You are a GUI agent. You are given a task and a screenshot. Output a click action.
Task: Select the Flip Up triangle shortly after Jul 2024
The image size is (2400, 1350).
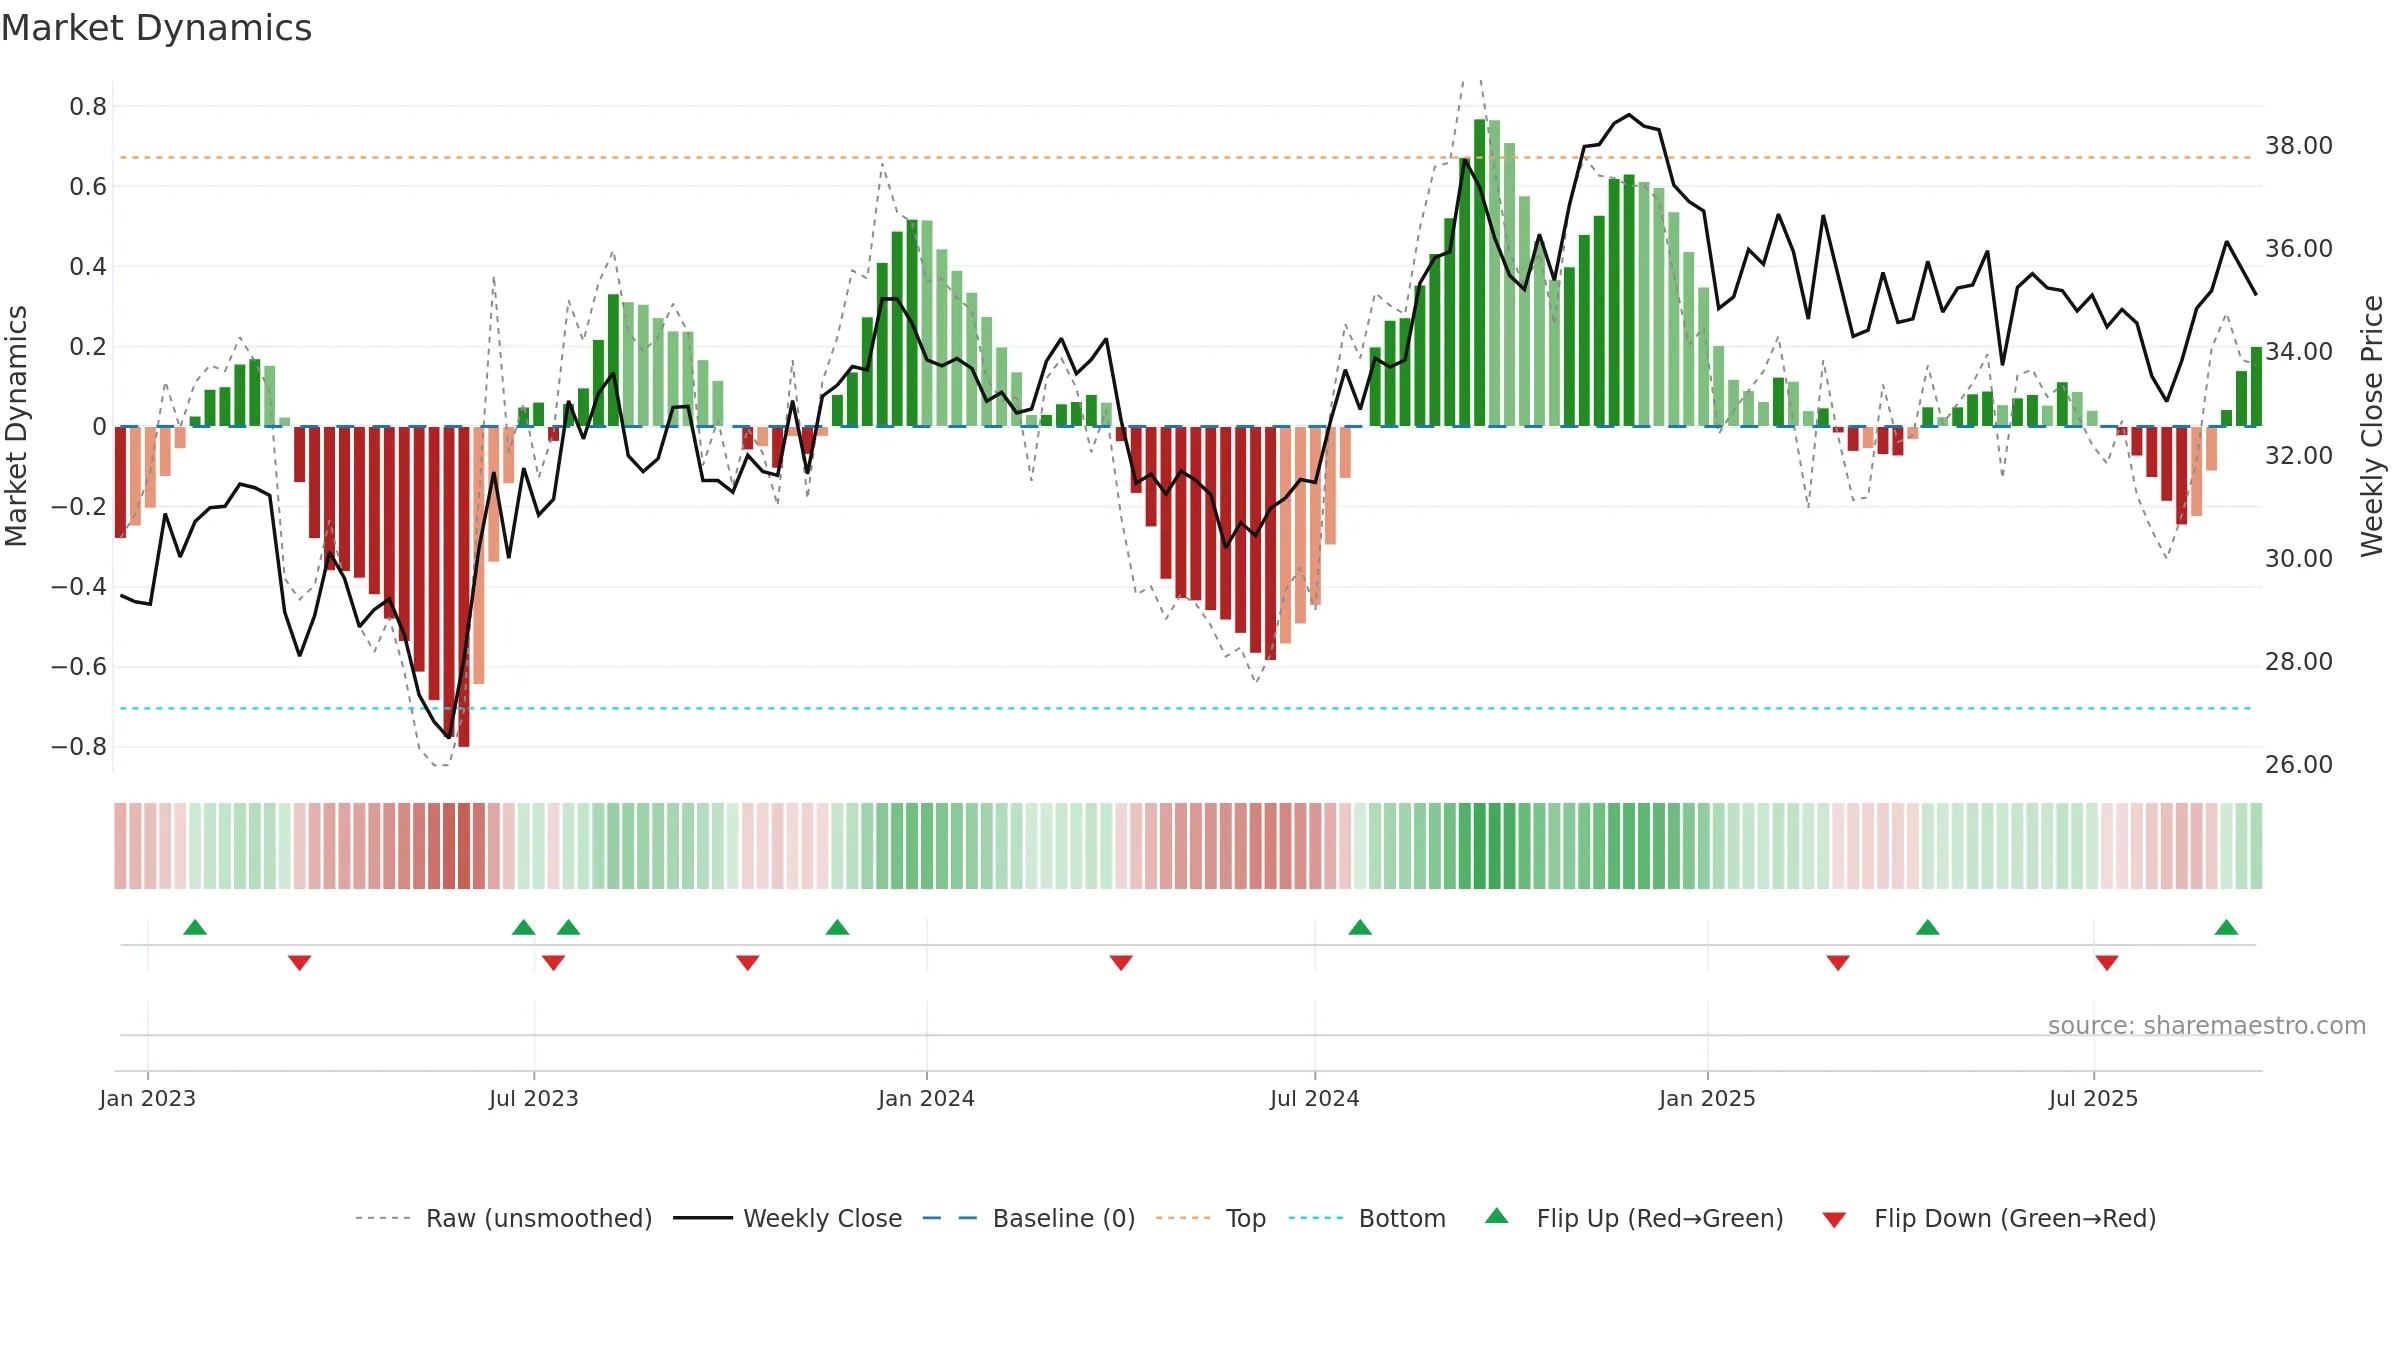tap(1360, 927)
